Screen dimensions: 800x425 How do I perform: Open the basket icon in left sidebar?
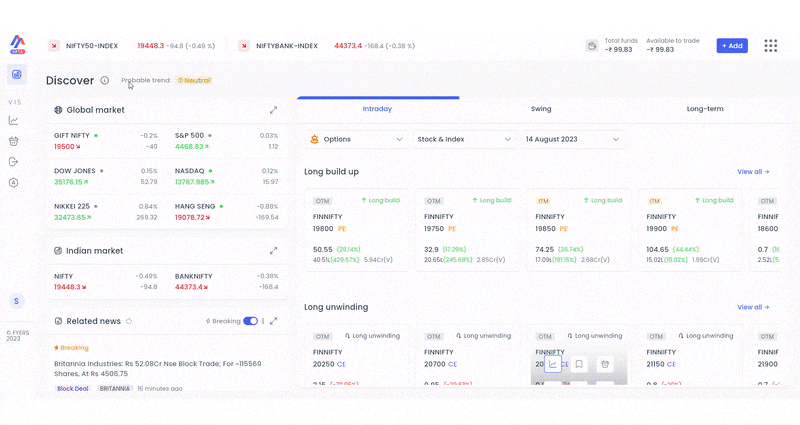[x=14, y=141]
